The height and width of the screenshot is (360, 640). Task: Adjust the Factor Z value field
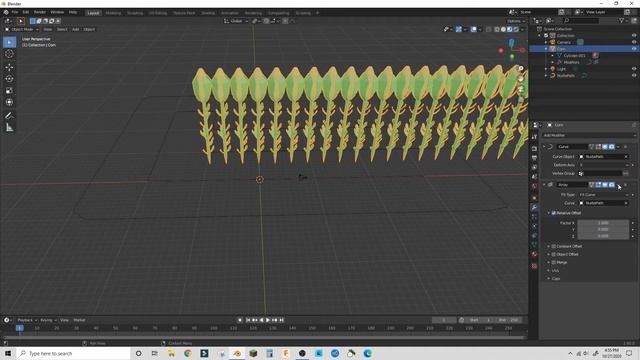[x=603, y=236]
